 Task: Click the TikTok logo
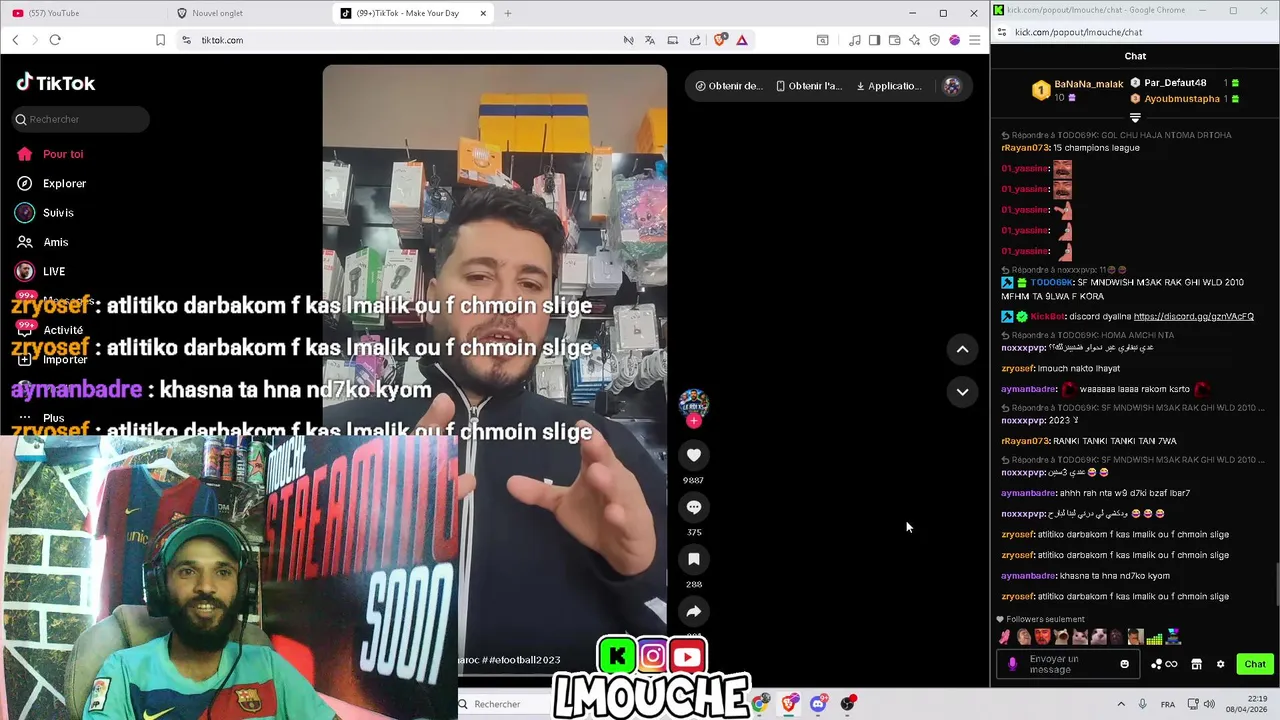click(56, 83)
